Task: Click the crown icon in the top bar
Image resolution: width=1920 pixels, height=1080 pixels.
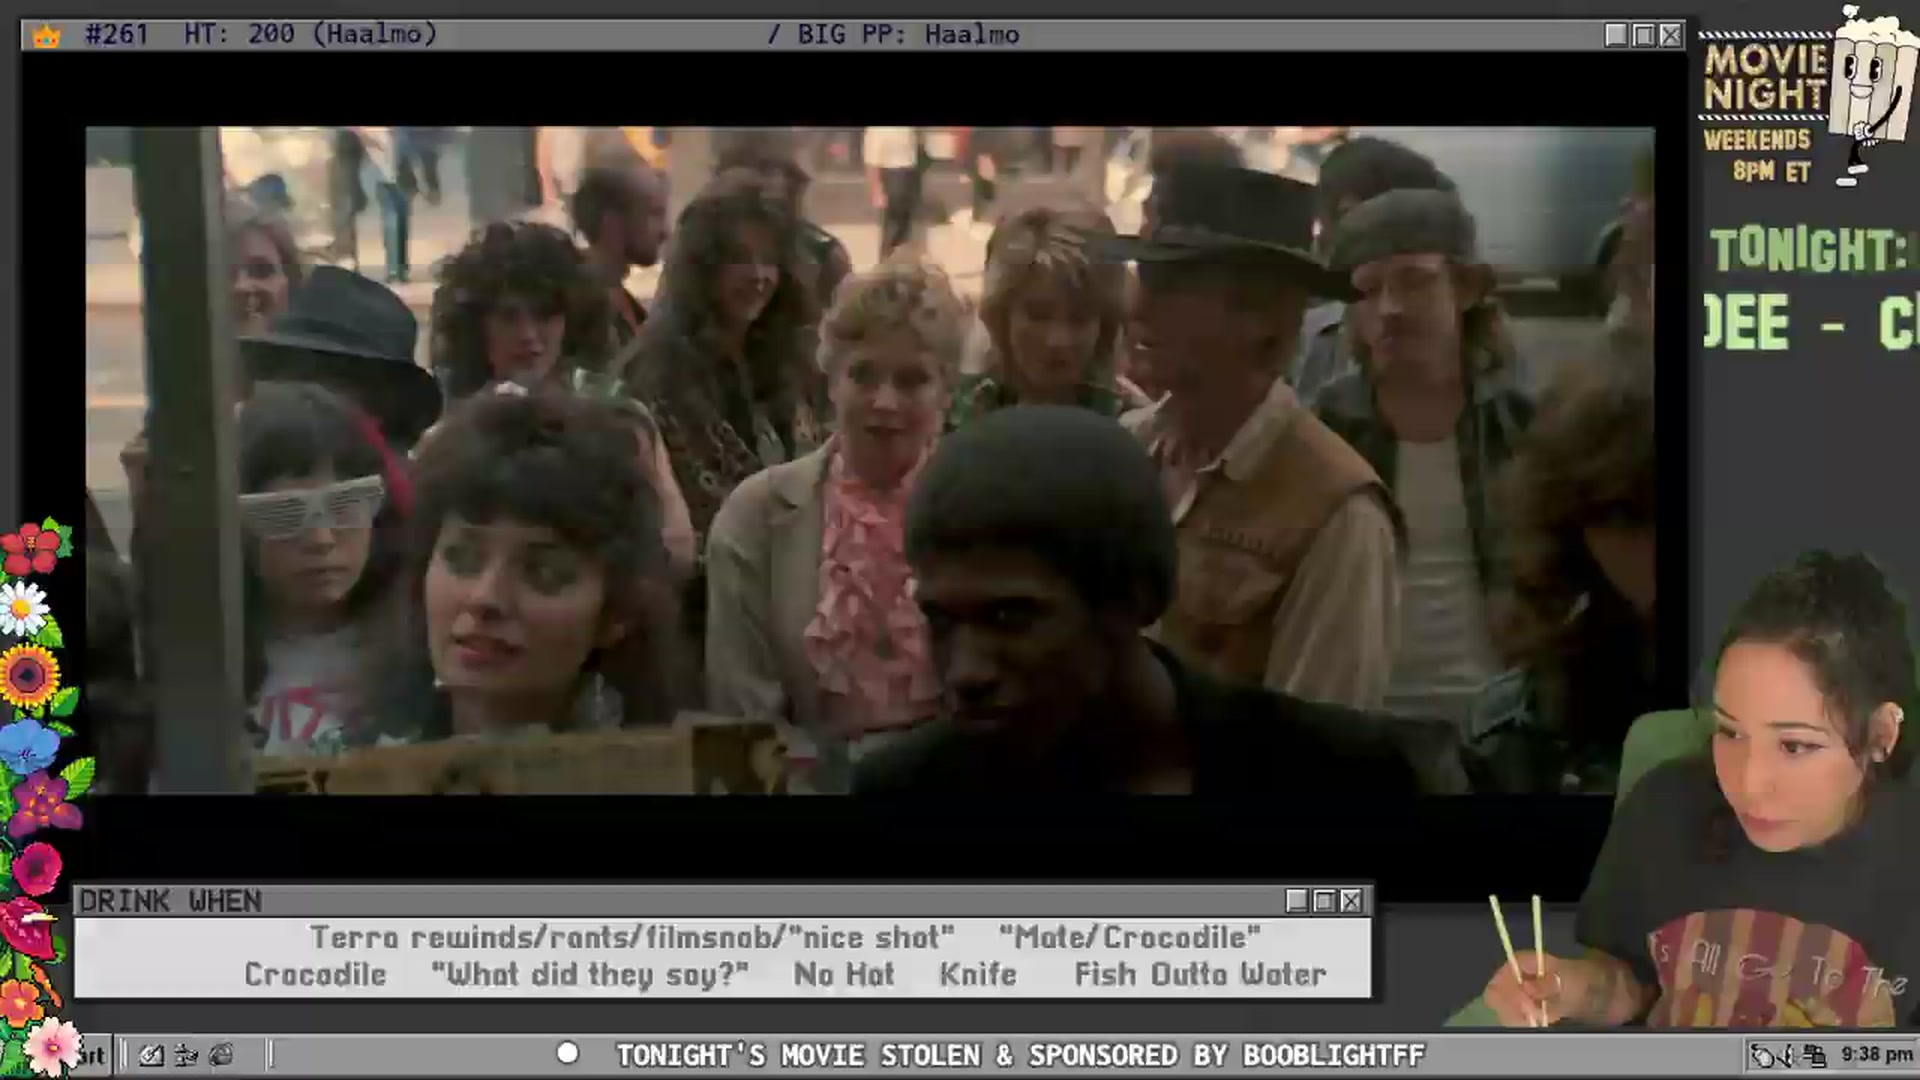Action: tap(47, 36)
